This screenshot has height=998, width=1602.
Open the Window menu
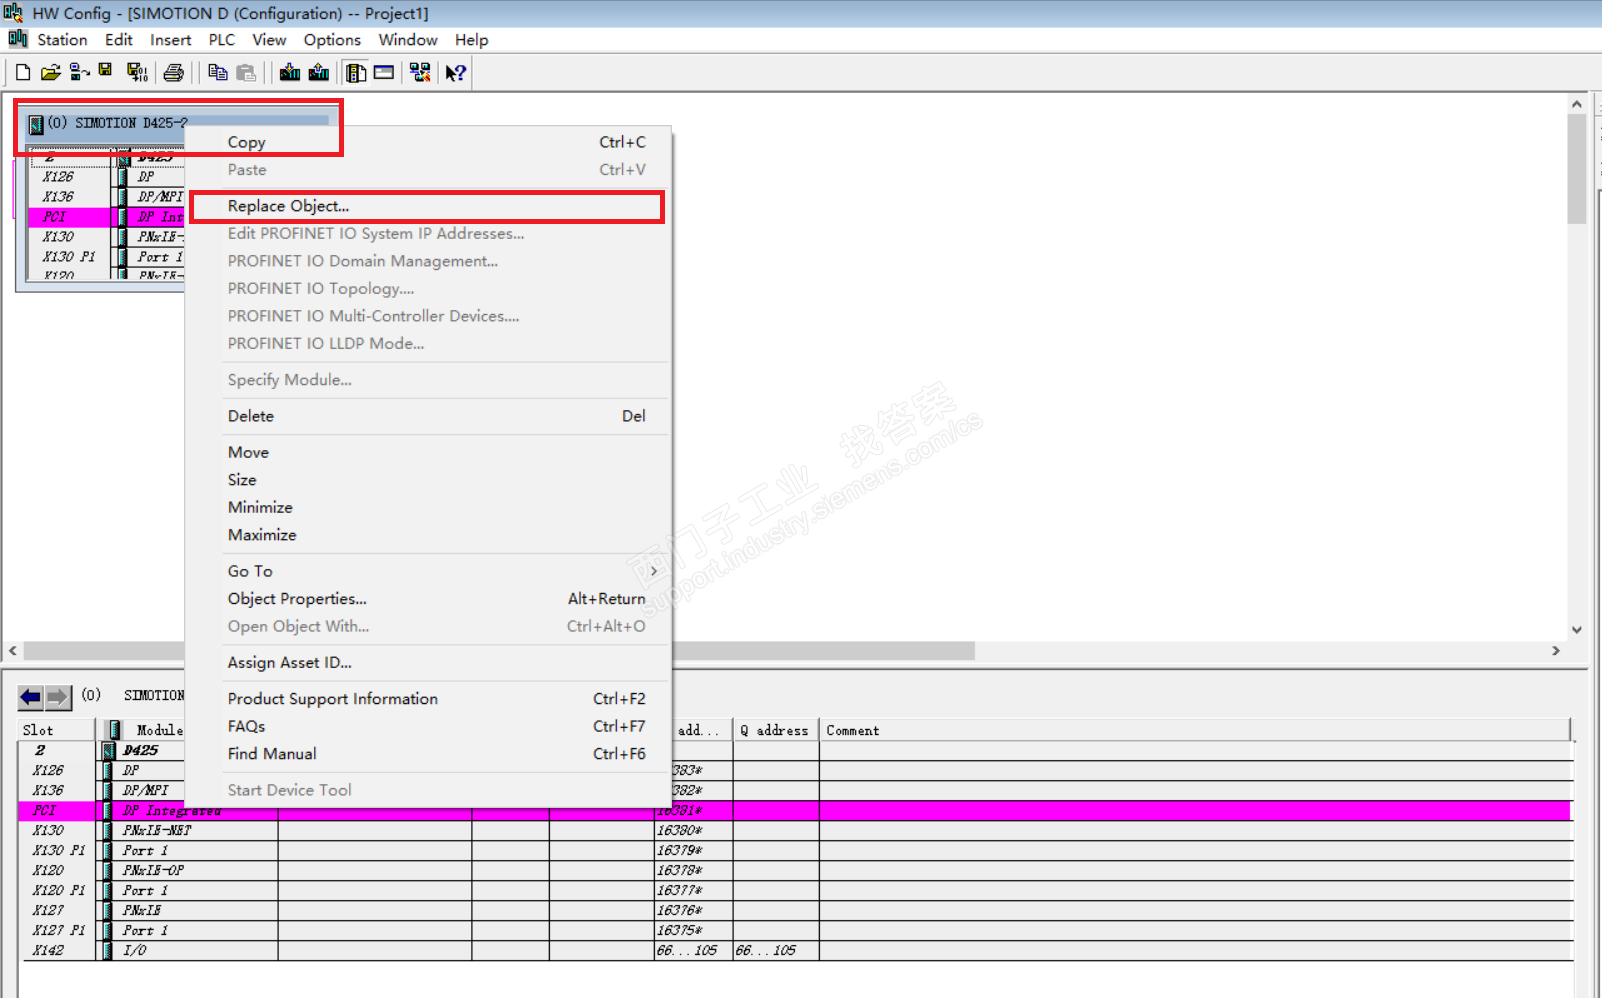click(408, 40)
